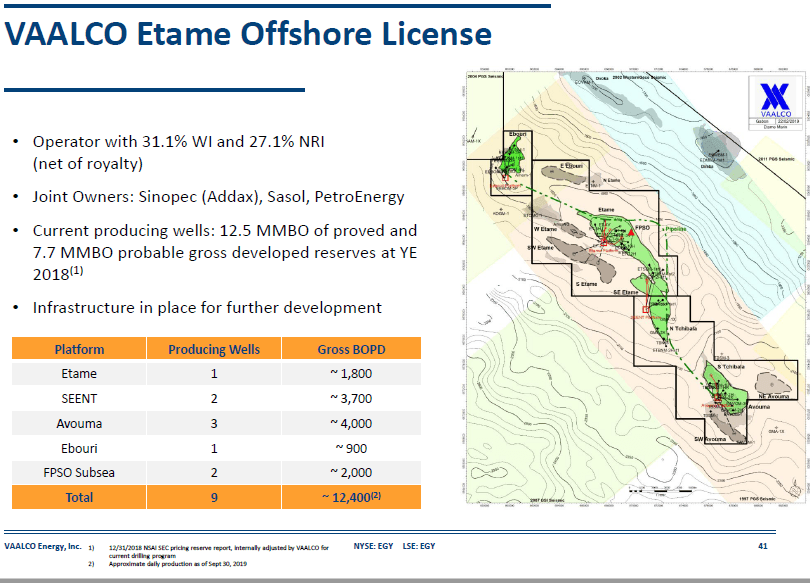Click the 'Total' row label
This screenshot has height=583, width=810.
click(x=79, y=497)
